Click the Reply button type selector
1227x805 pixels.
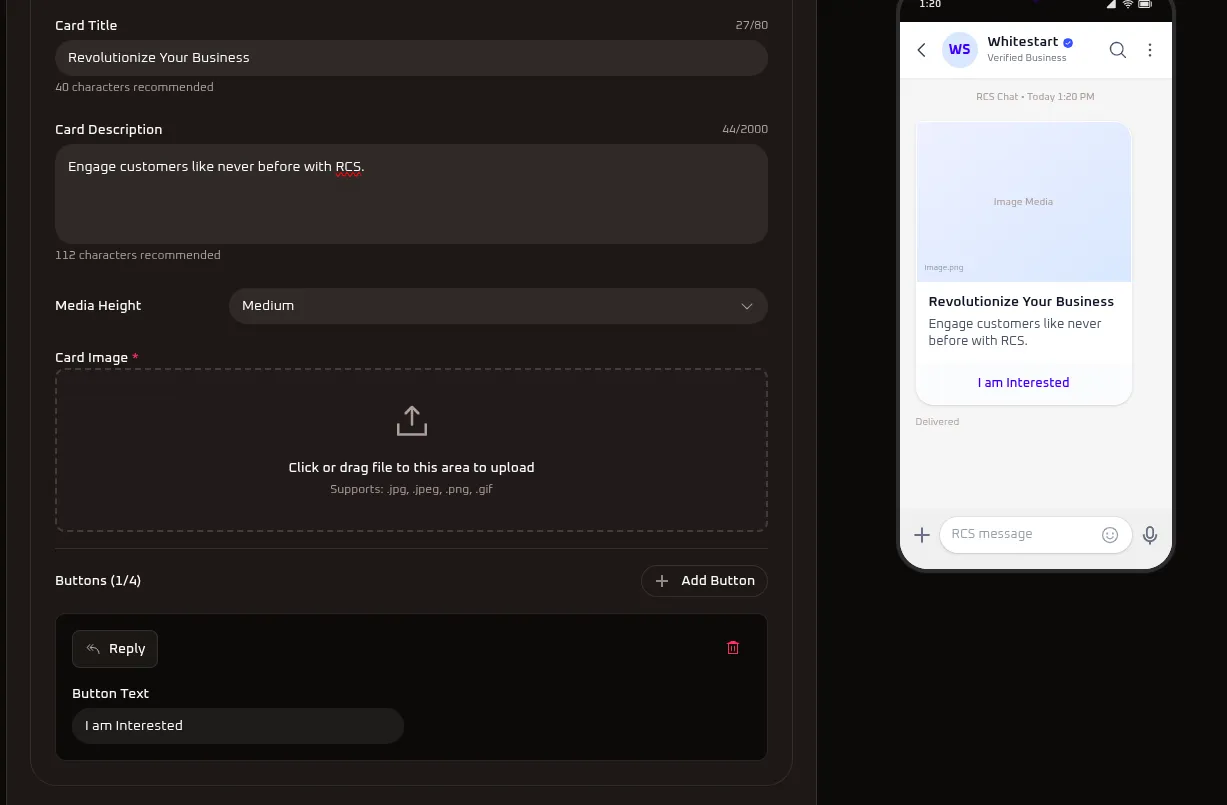(115, 649)
